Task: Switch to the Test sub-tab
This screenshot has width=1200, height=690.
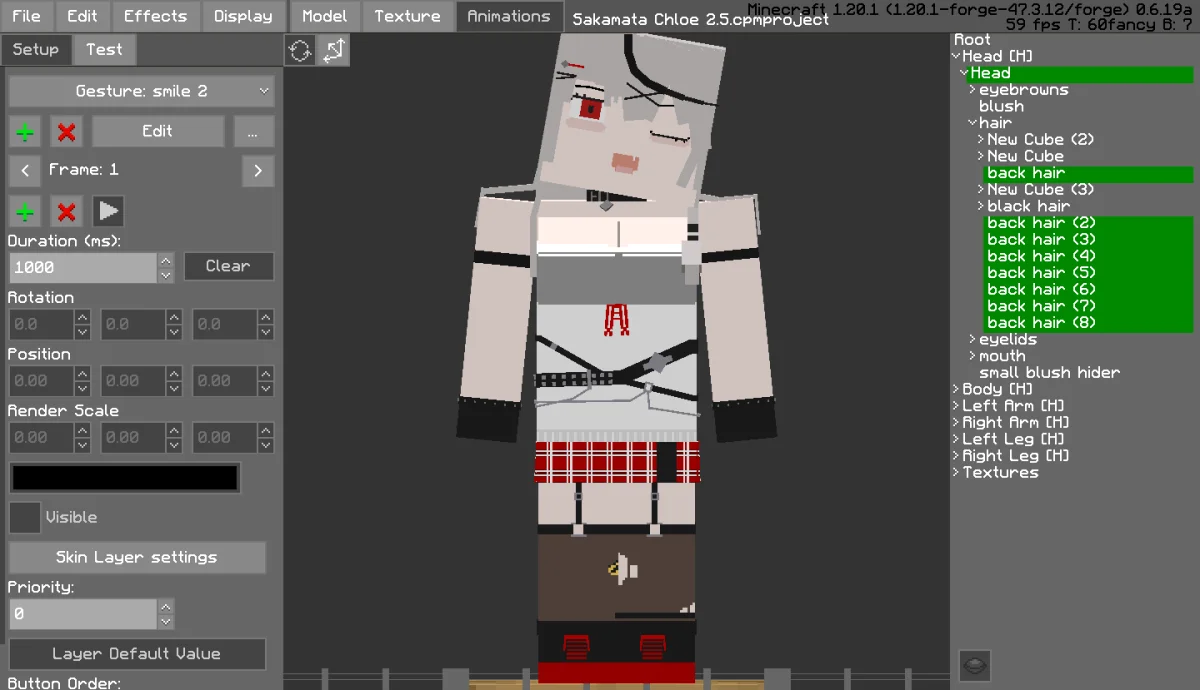Action: tap(104, 49)
